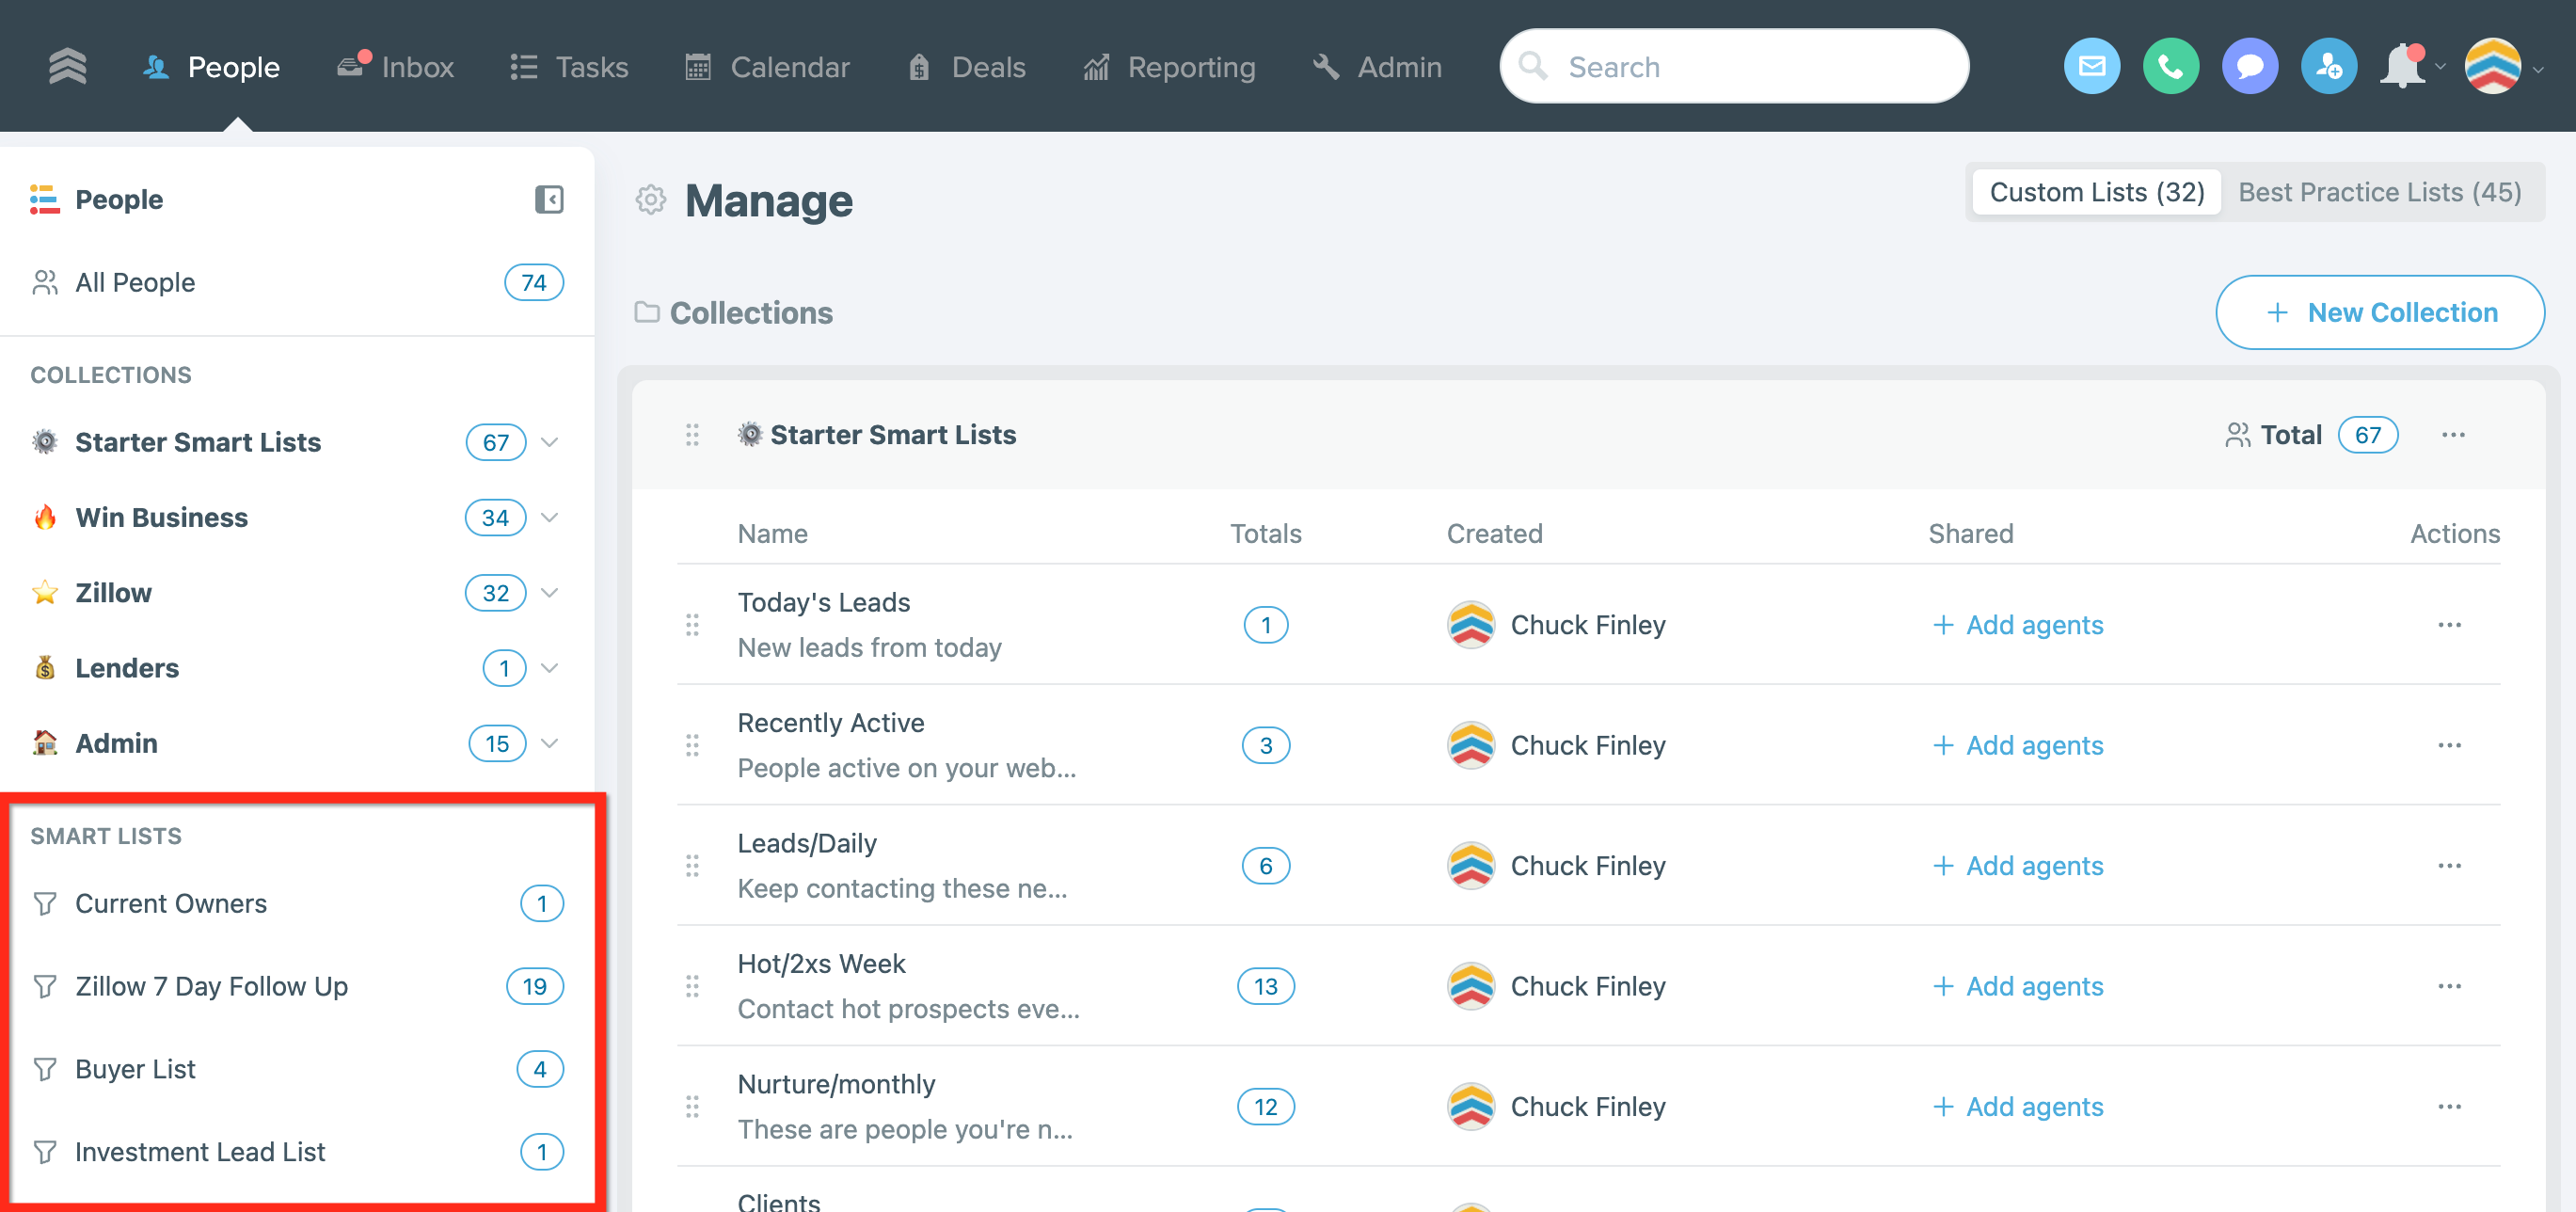This screenshot has width=2576, height=1212.
Task: Expand the Zillow collection chevron
Action: tap(549, 593)
